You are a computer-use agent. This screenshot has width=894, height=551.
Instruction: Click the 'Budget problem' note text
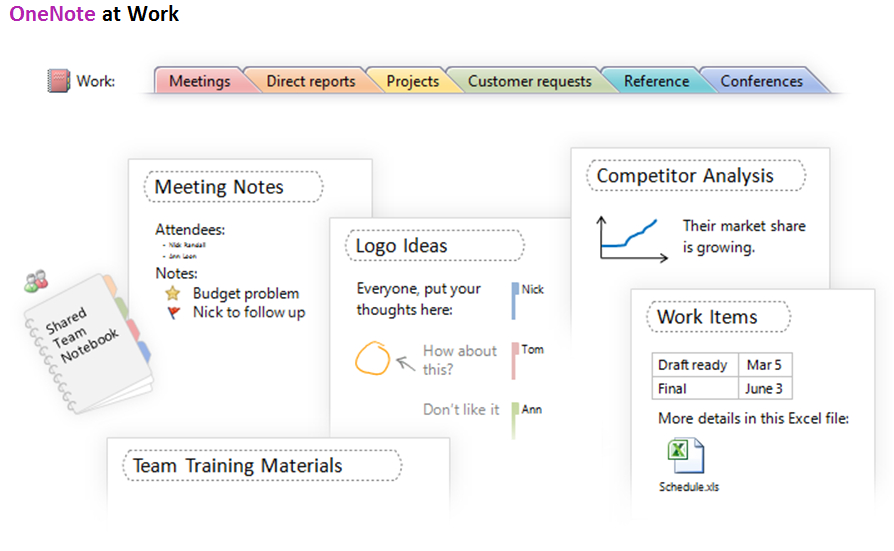coord(246,293)
